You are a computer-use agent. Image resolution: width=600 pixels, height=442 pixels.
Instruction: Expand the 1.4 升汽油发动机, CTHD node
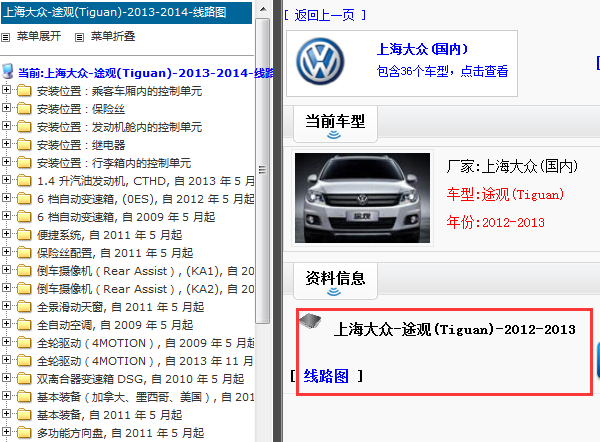click(6, 179)
